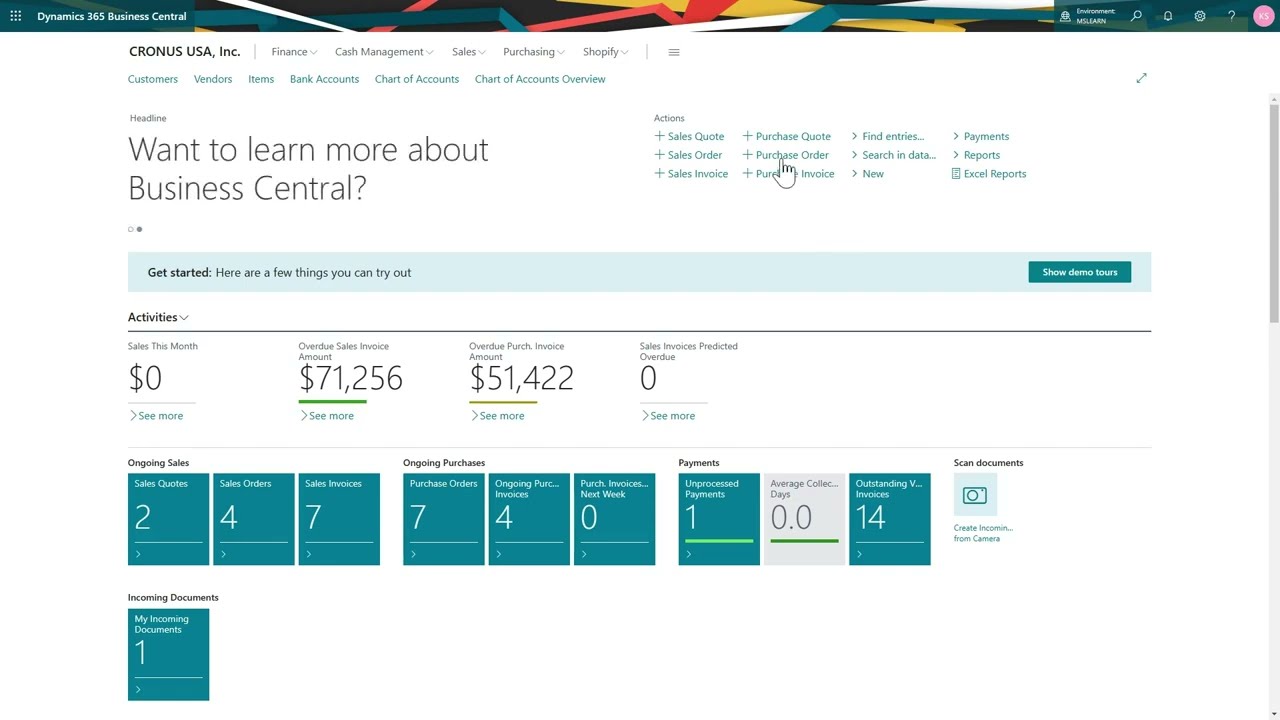Viewport: 1280px width, 720px height.
Task: Open the notifications bell icon
Action: tap(1168, 16)
